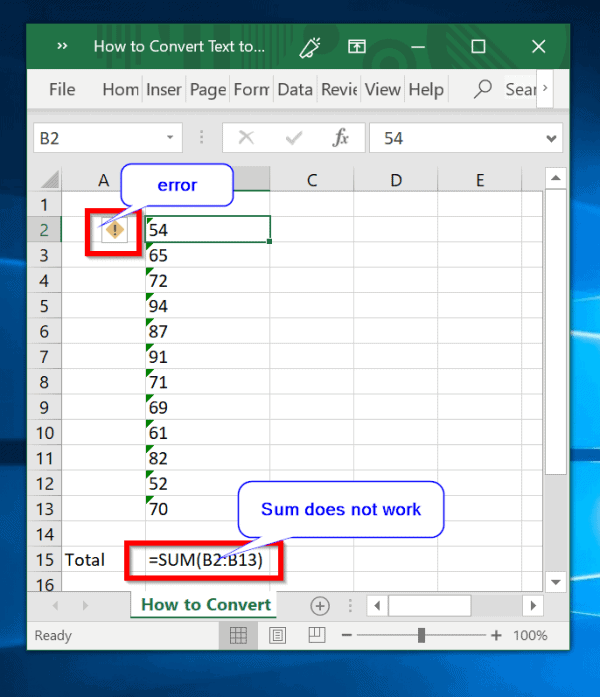This screenshot has height=697, width=600.
Task: Select column C header
Action: pos(312,180)
